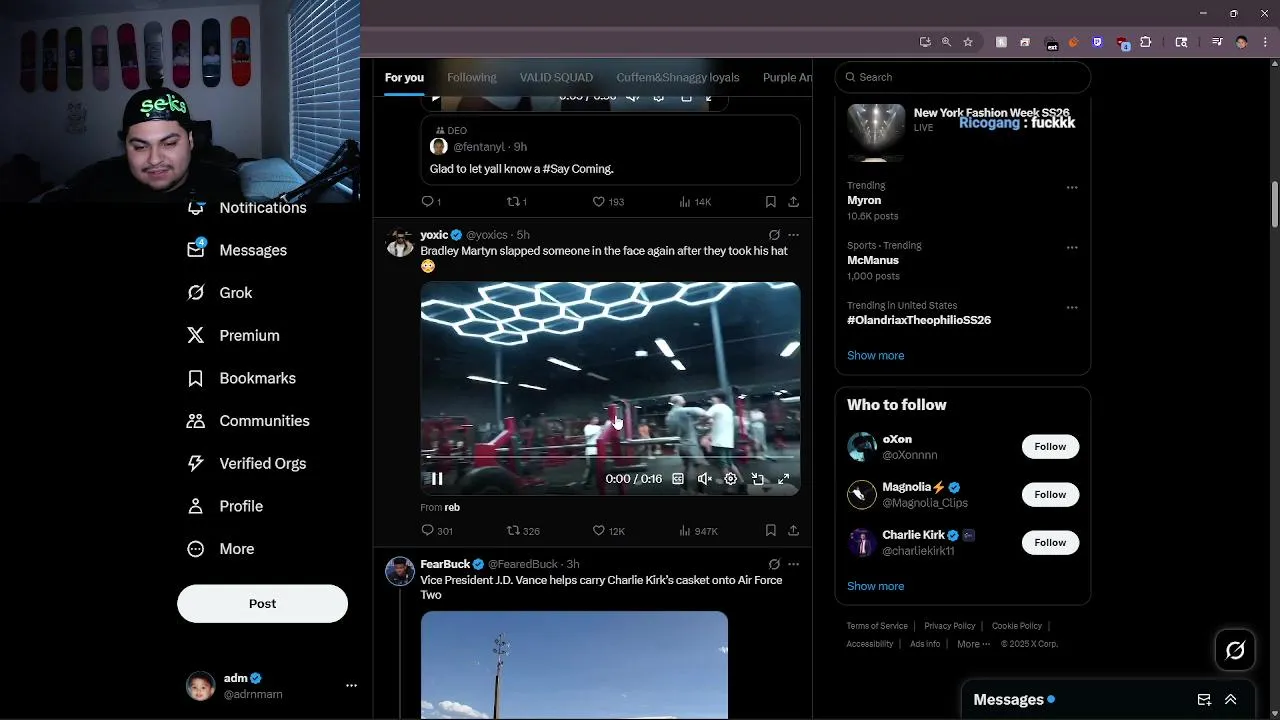Open browser media control icon
The height and width of the screenshot is (720, 1280).
(x=1217, y=42)
